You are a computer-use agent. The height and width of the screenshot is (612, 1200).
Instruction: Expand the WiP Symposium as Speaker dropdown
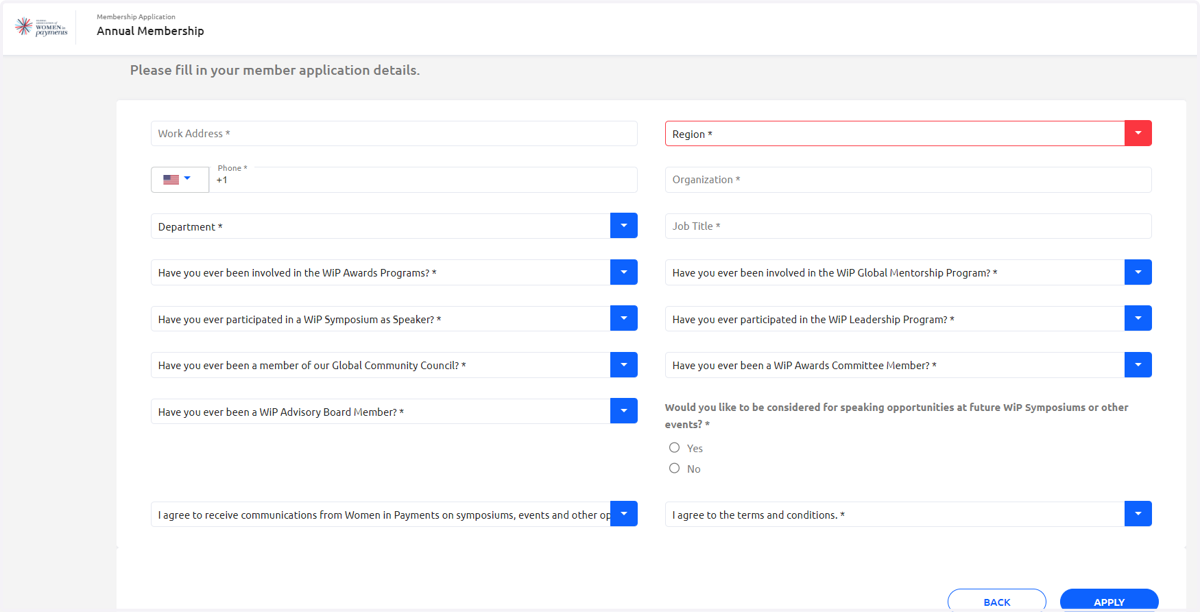(x=624, y=319)
